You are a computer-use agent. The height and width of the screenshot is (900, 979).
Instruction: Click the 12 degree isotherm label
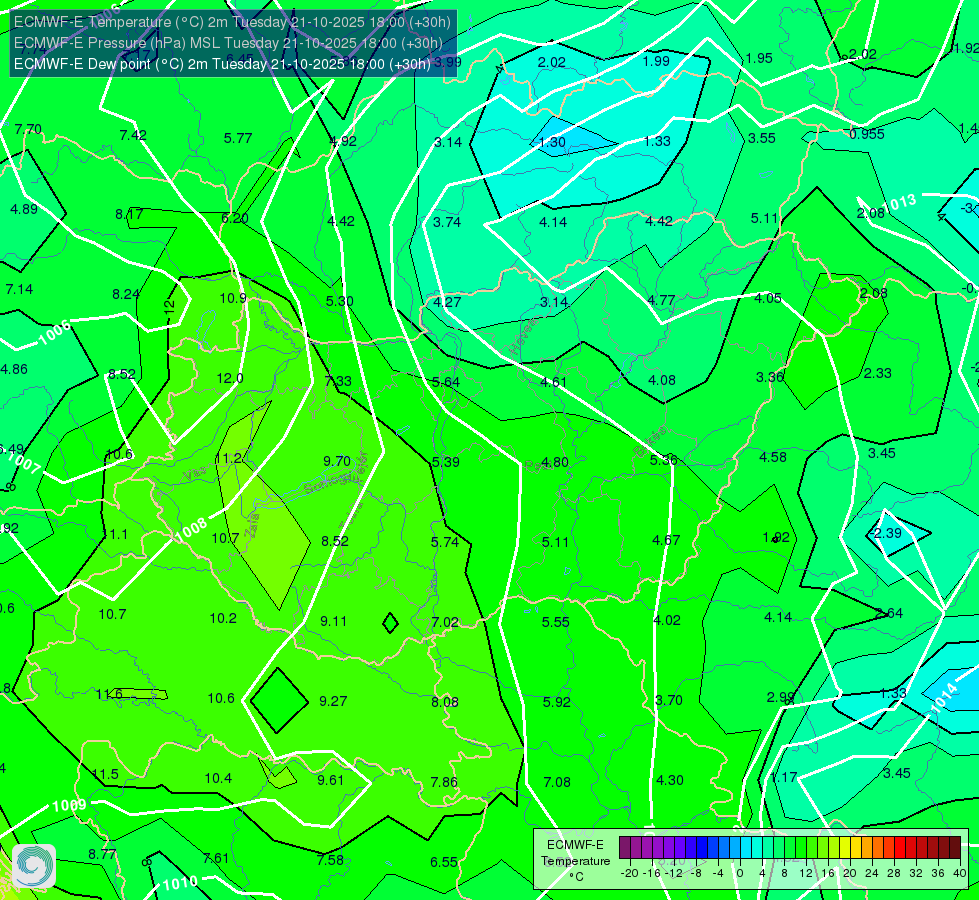(169, 306)
